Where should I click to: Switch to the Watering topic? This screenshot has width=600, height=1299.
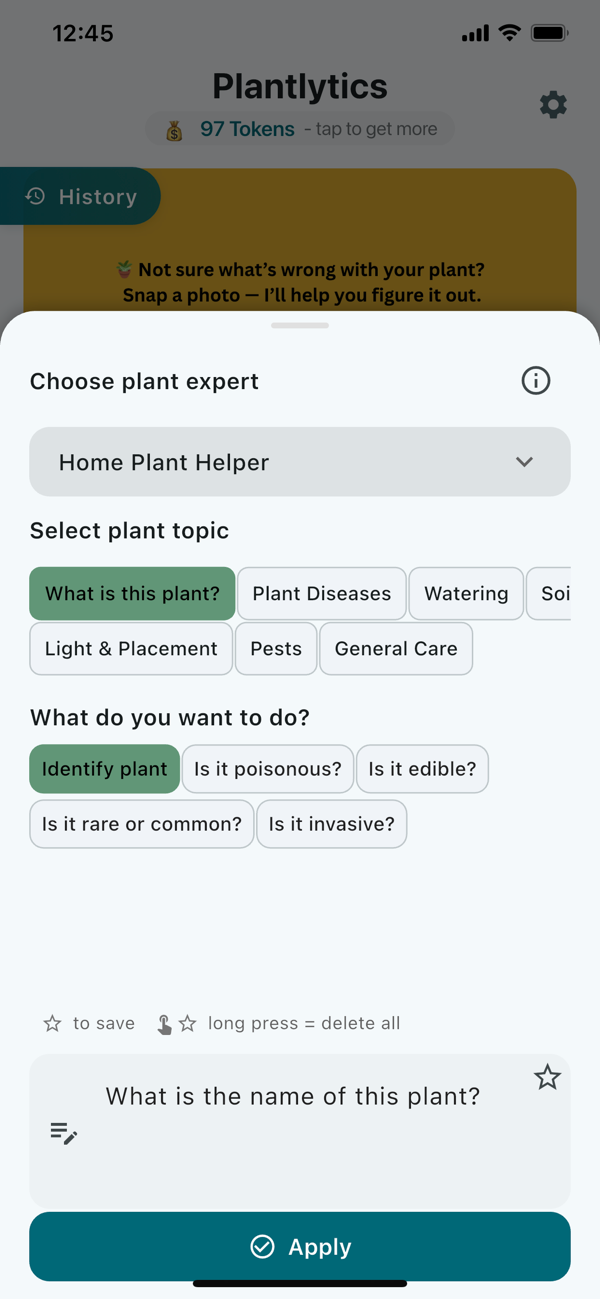466,593
